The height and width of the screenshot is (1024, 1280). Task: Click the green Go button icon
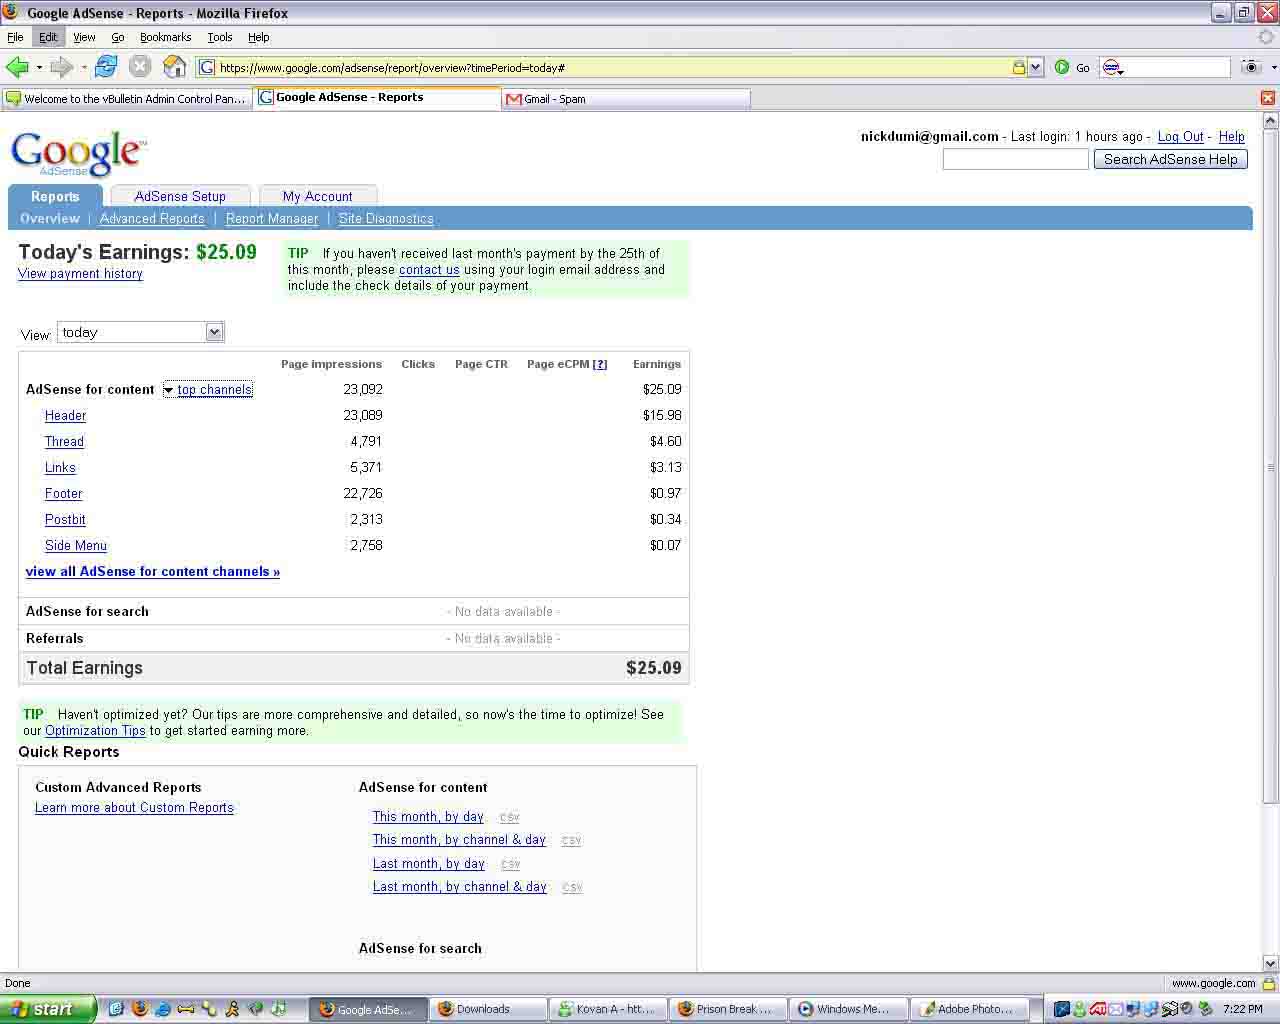point(1062,67)
